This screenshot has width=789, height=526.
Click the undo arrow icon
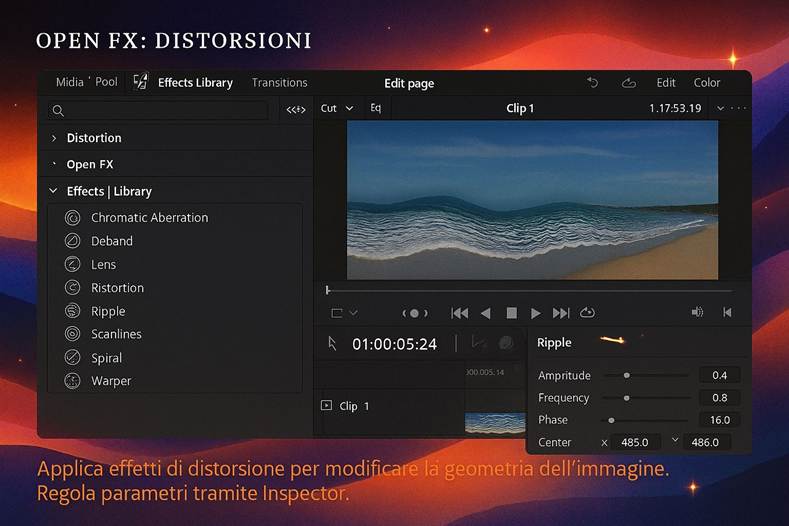(593, 82)
